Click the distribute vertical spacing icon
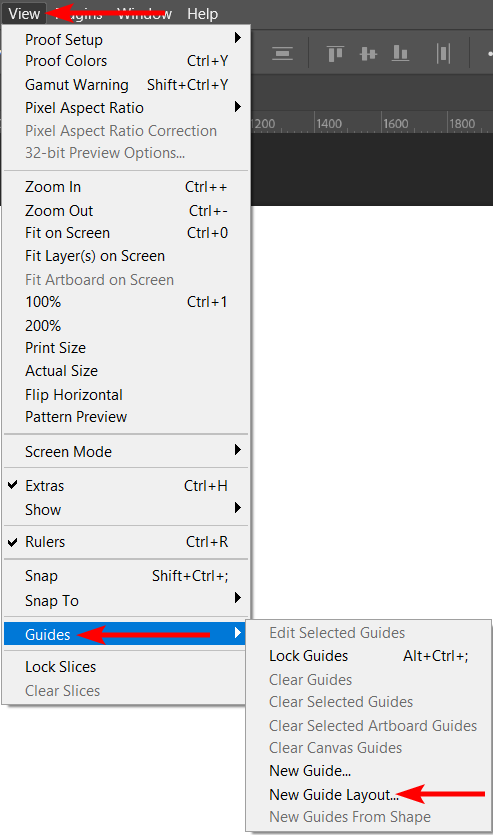 click(x=283, y=54)
